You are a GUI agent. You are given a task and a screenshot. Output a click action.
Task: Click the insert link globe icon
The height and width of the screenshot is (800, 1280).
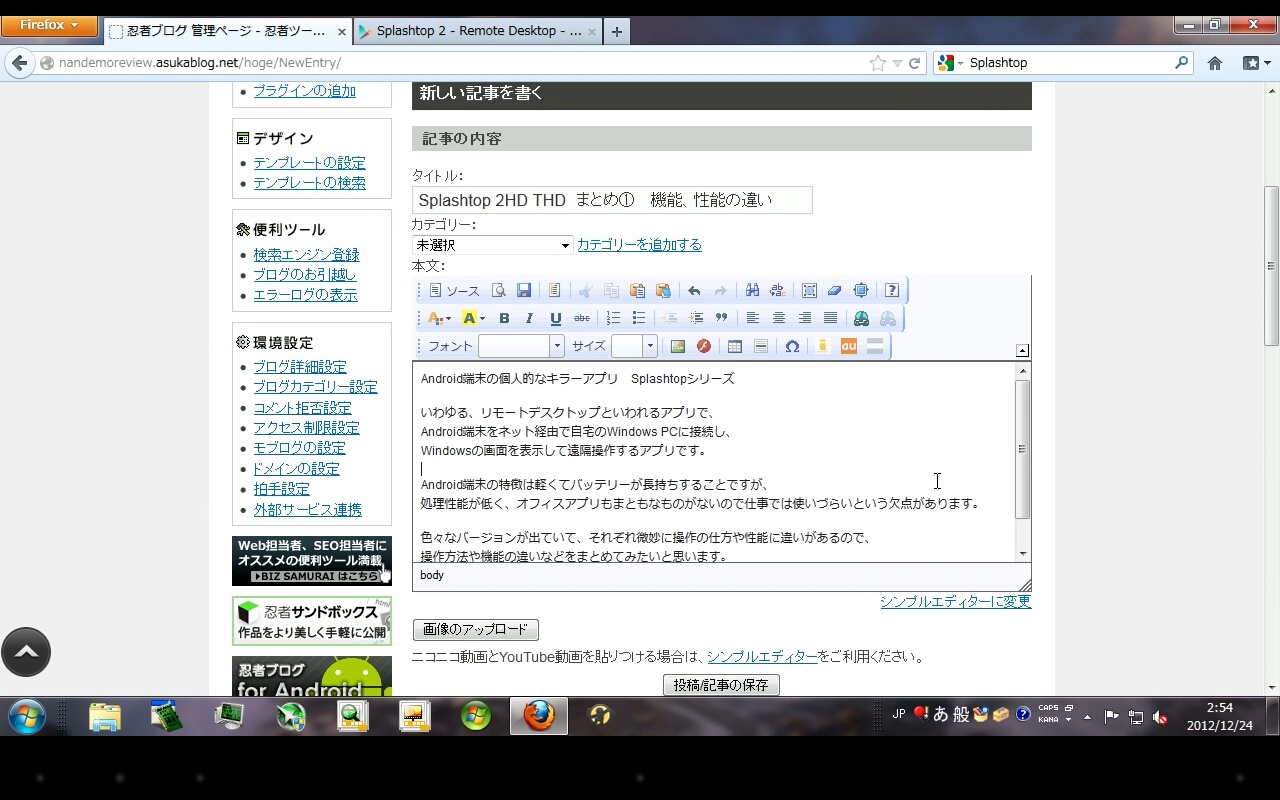point(861,319)
